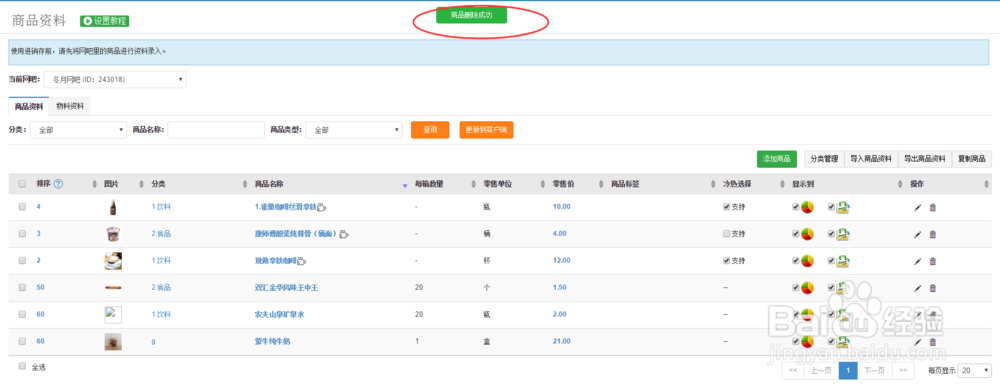Click the instant noodle cup thumbnail

(113, 234)
